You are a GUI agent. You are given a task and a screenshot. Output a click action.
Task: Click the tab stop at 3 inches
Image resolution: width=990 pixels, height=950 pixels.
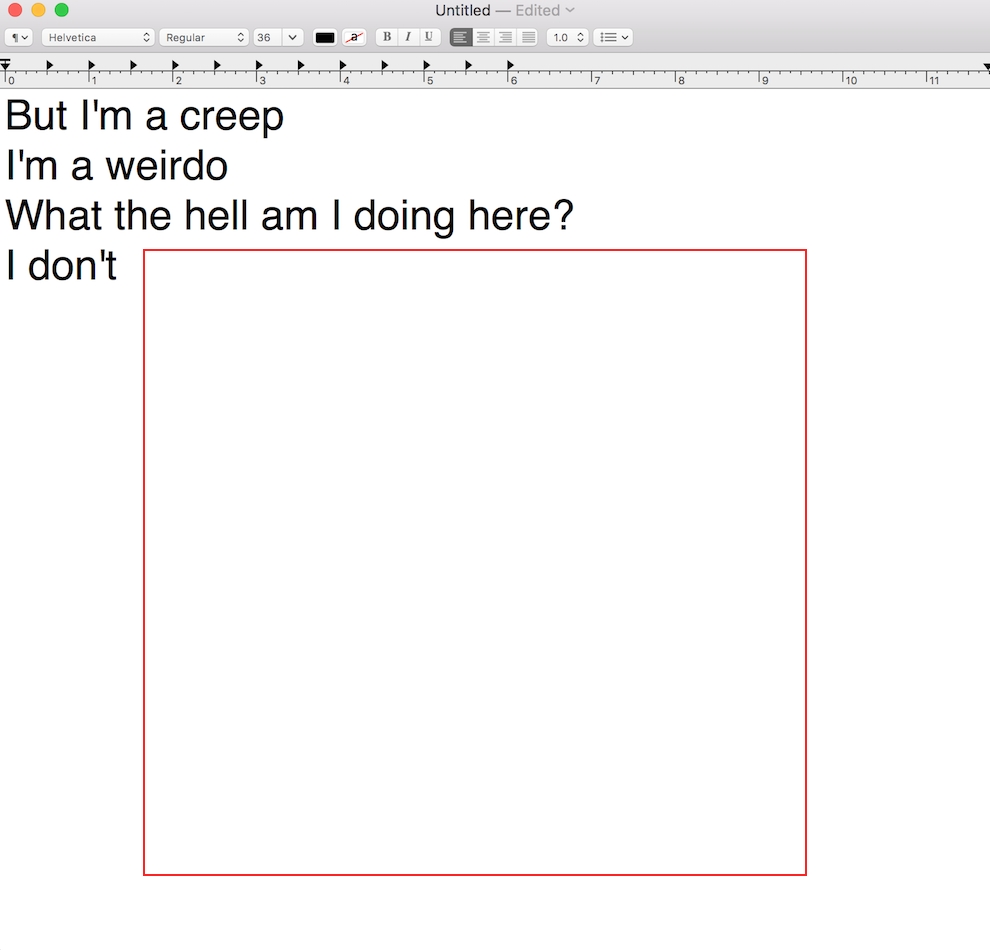(x=259, y=65)
